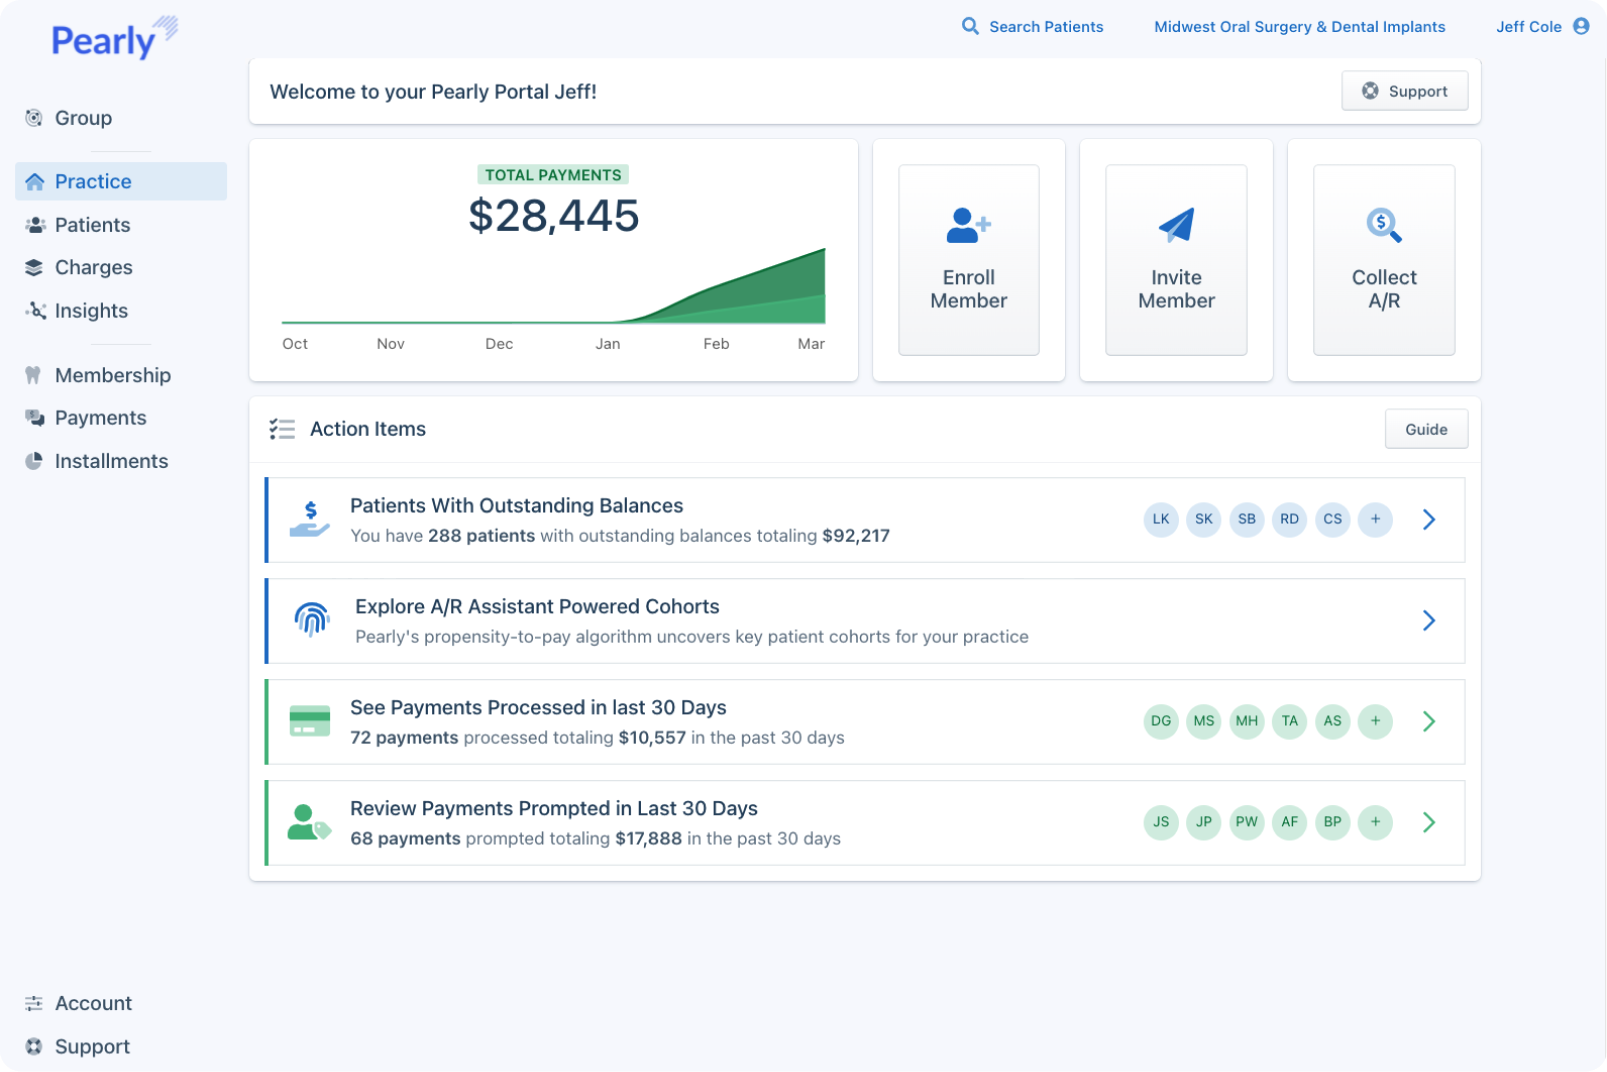Click the sidebar Support lifebuoy icon
Viewport: 1607px width, 1072px height.
[x=34, y=1047]
